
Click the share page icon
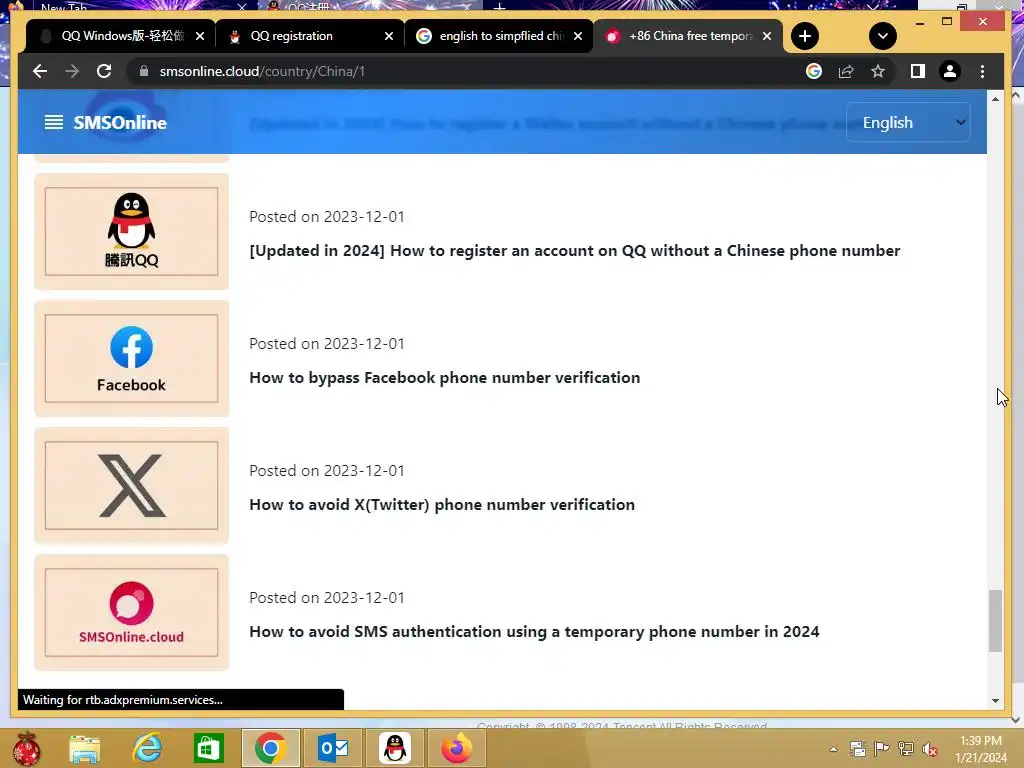[x=846, y=71]
